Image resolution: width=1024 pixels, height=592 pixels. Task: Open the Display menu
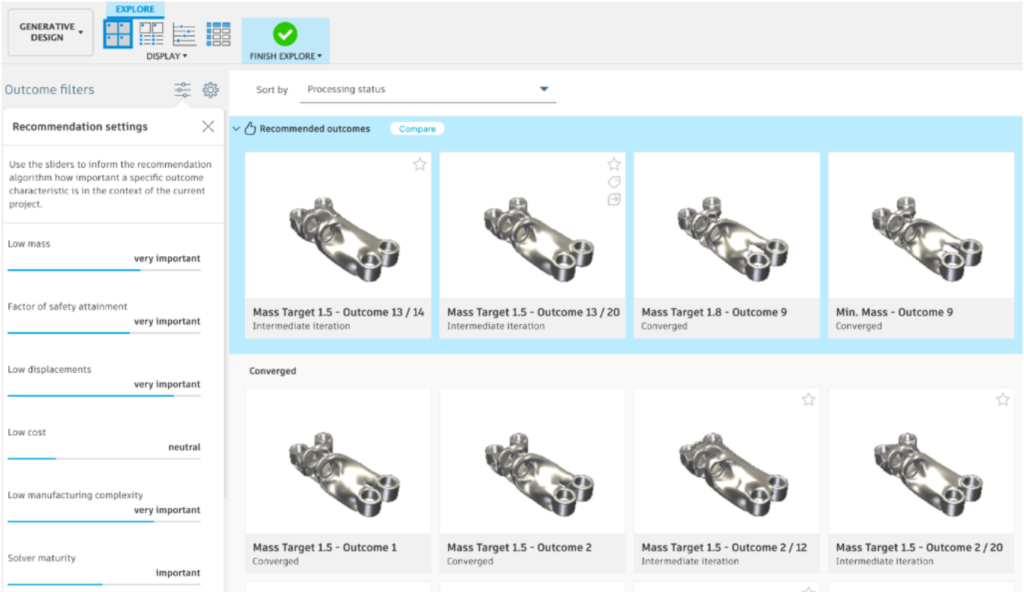166,56
